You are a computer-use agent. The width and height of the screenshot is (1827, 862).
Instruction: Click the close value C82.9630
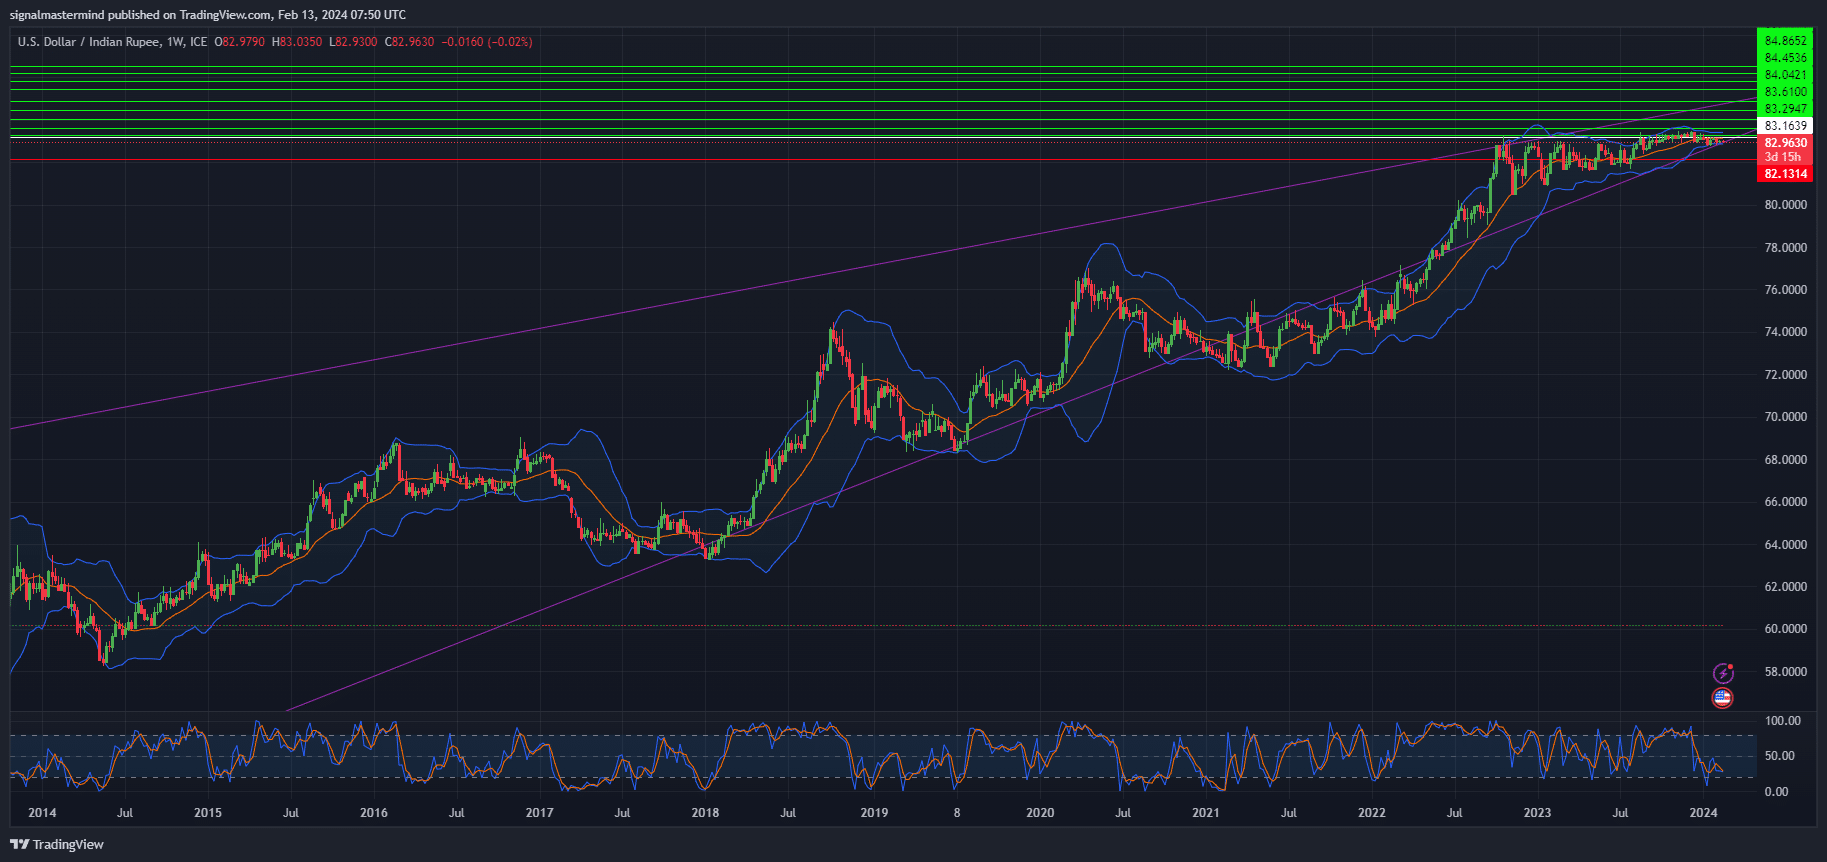(x=409, y=42)
